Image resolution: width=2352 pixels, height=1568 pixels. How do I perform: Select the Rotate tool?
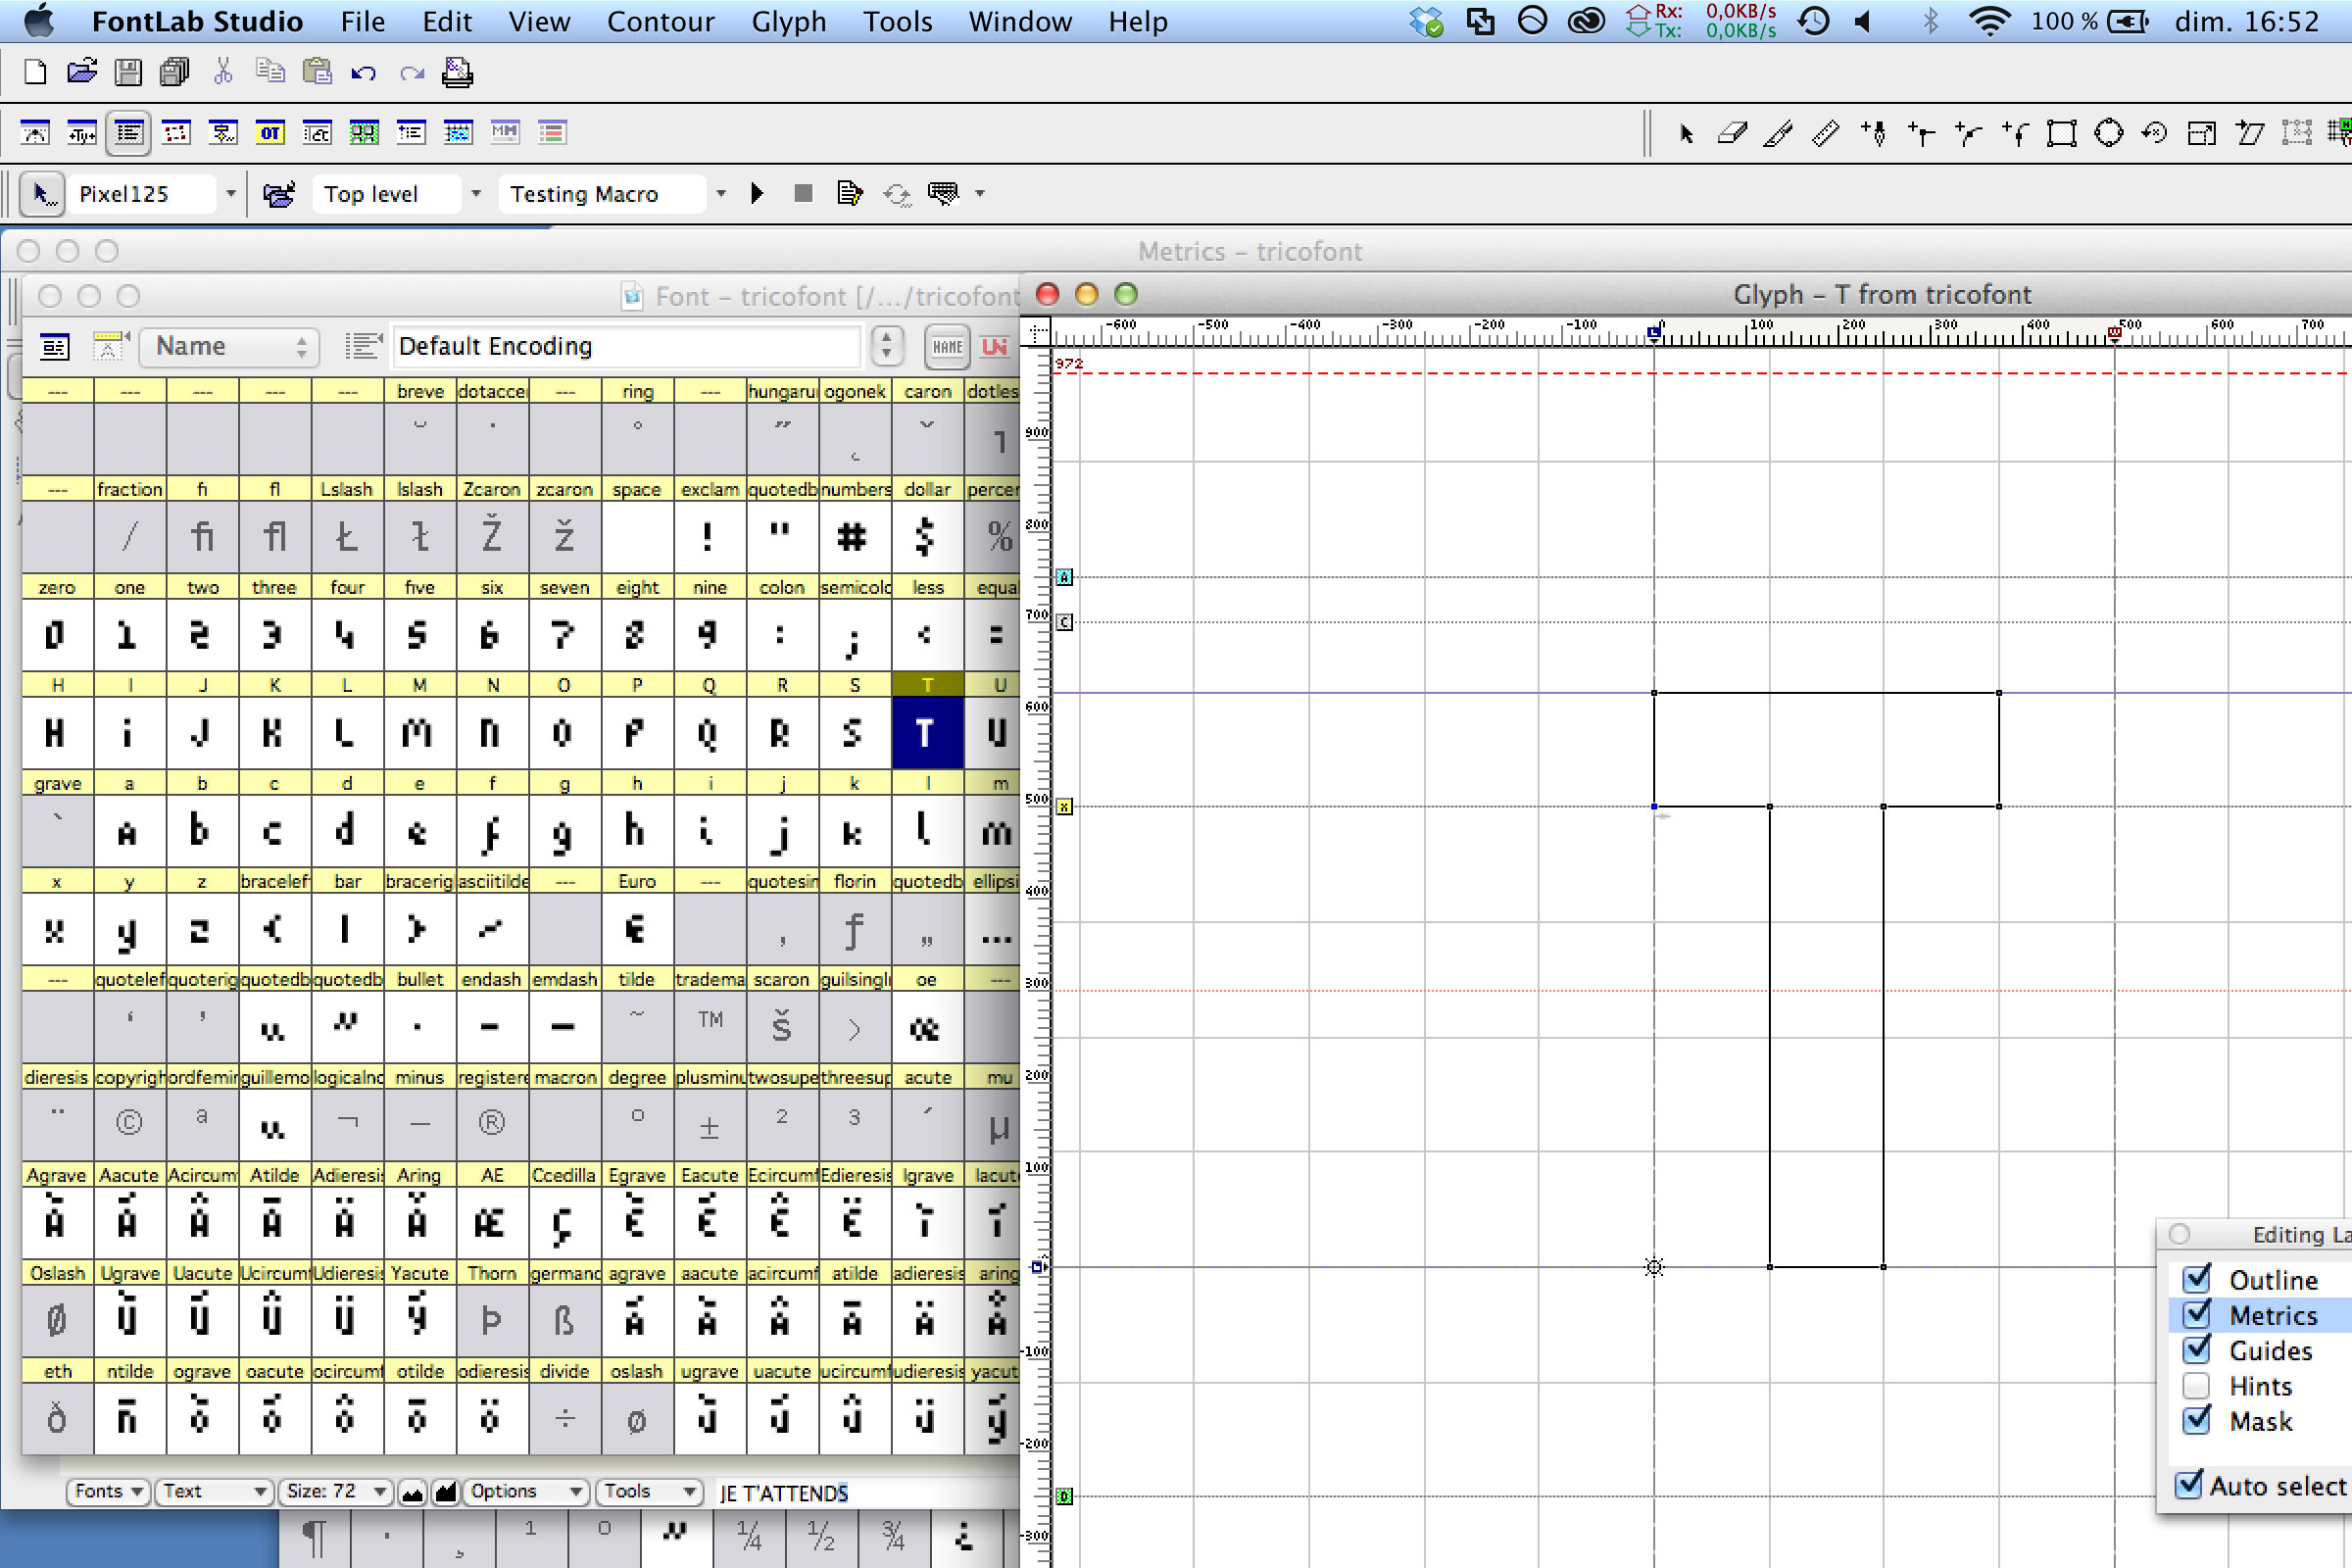(2155, 133)
